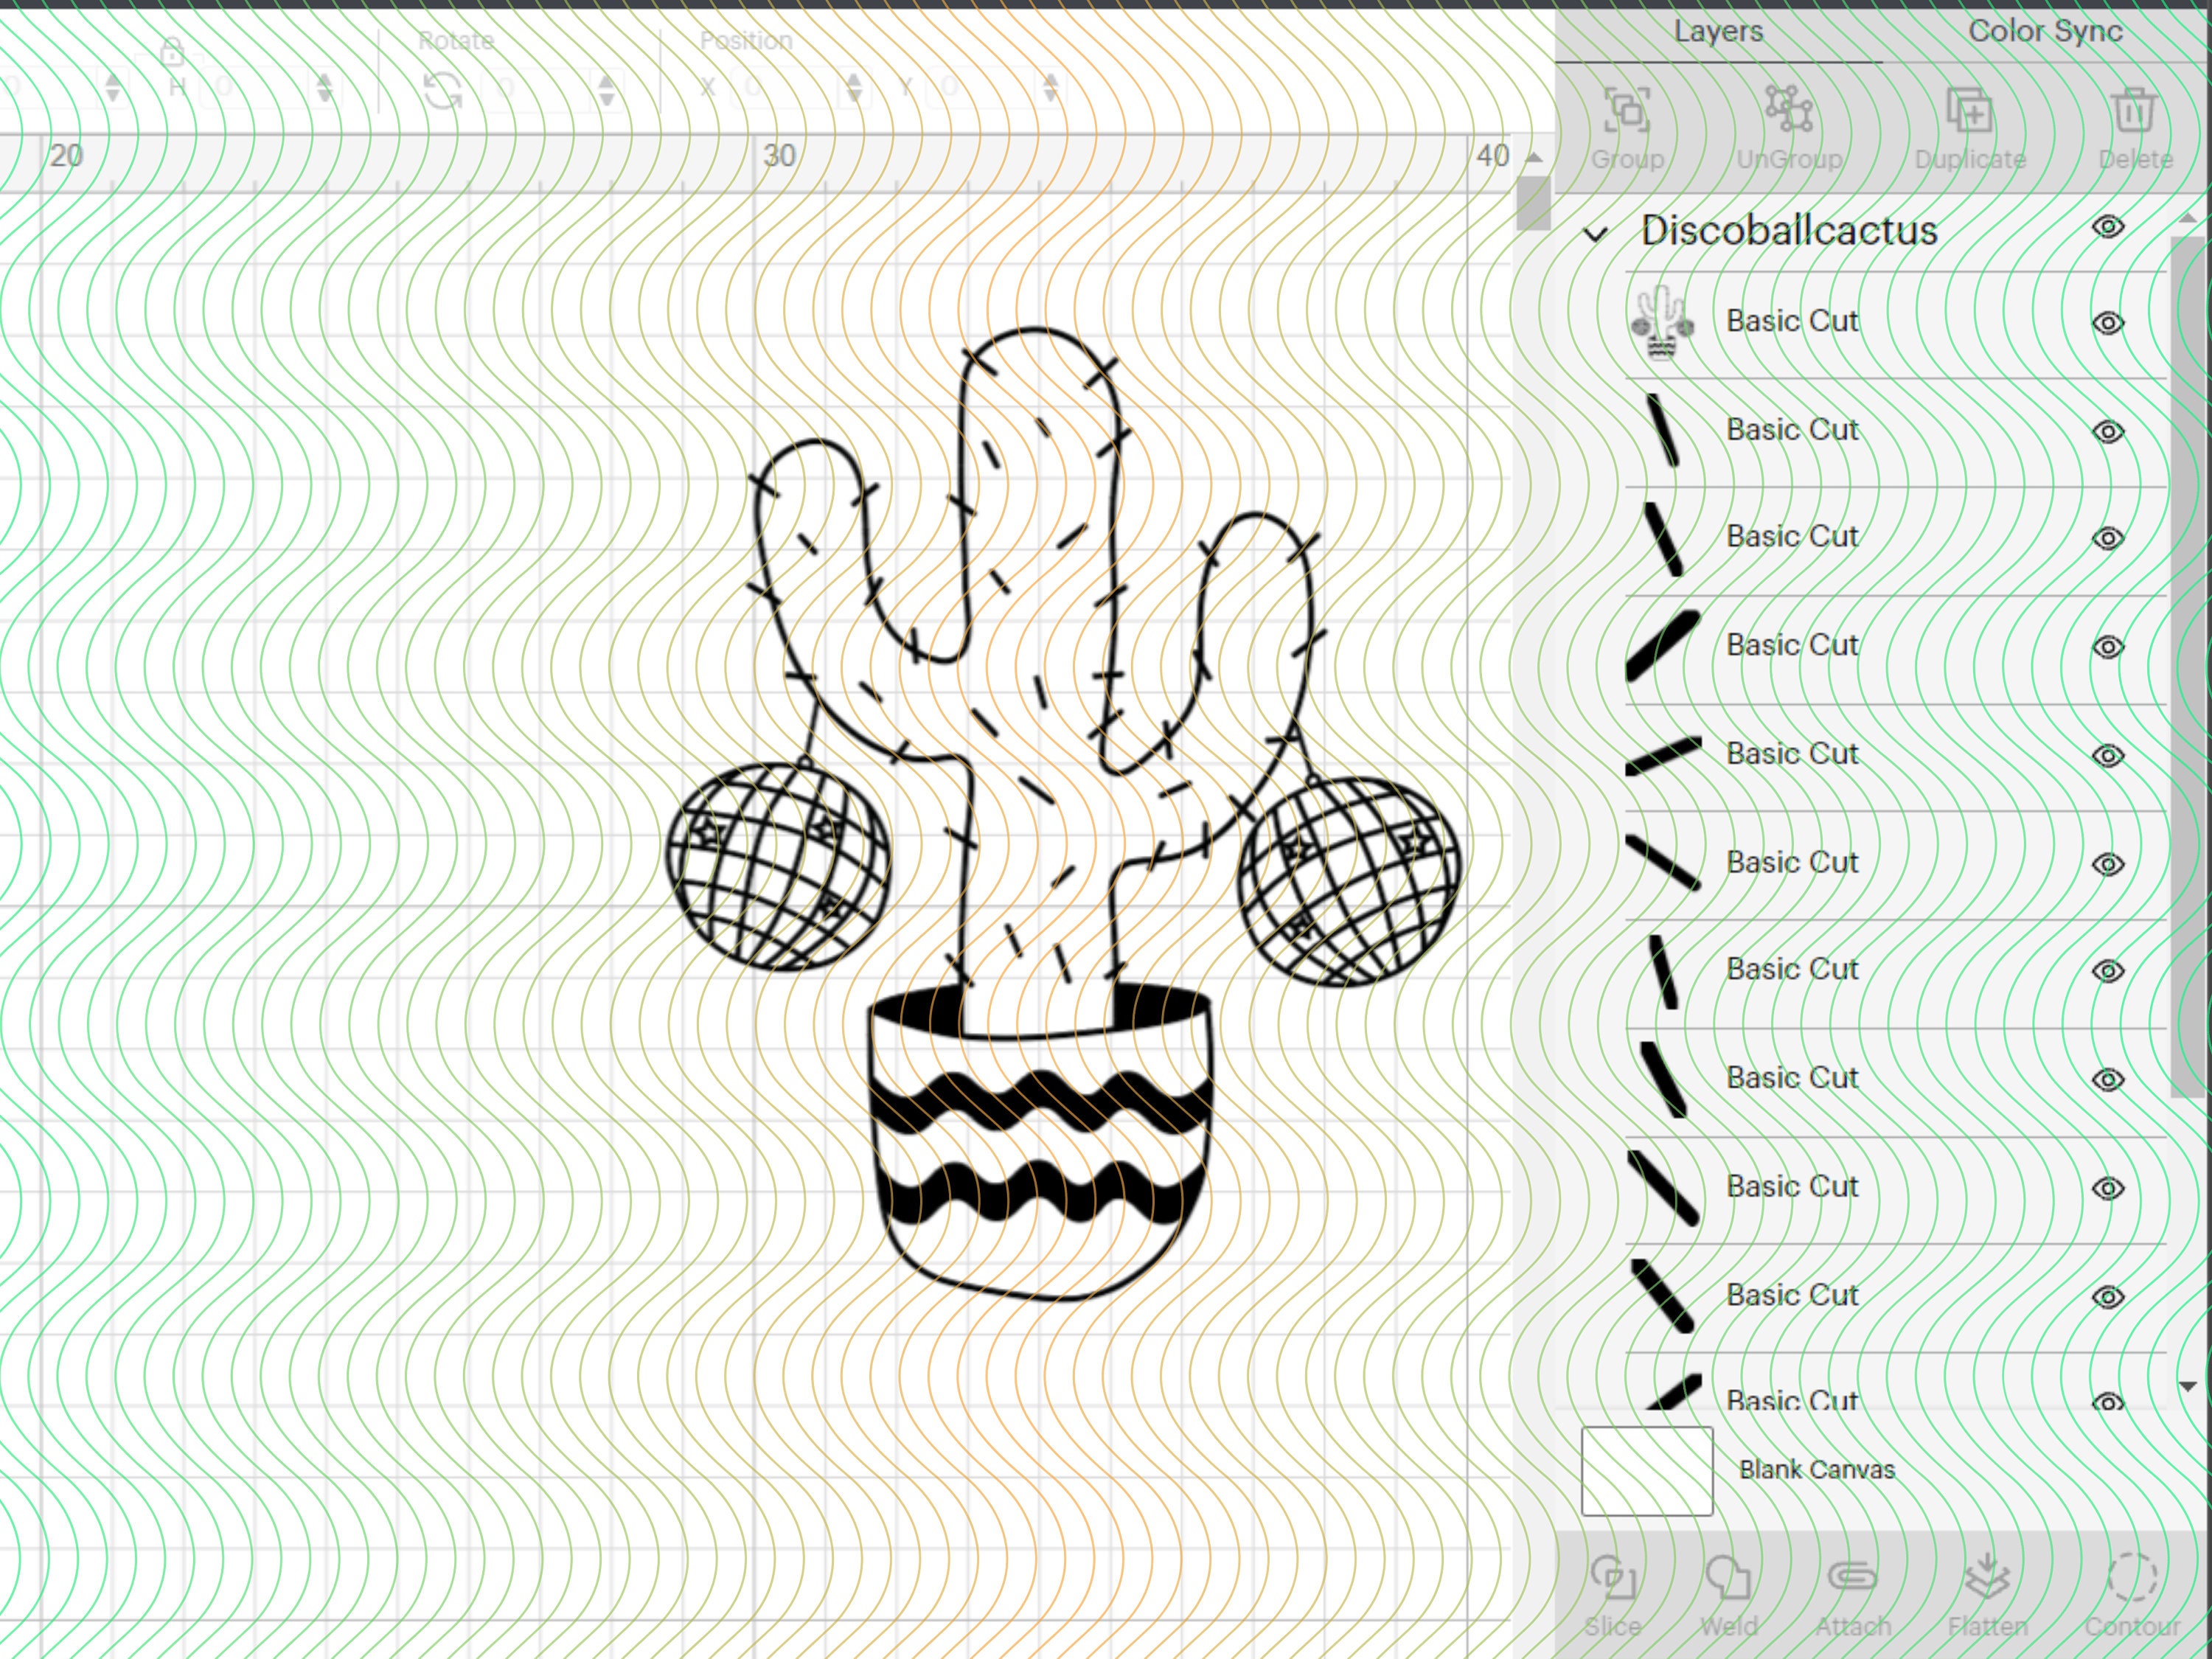
Task: Click the Position X up arrow
Action: coord(853,79)
